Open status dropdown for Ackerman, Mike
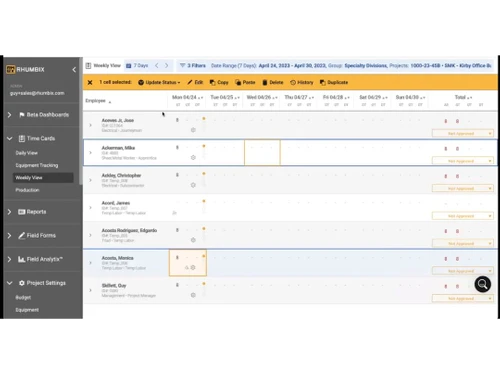The height and width of the screenshot is (375, 500). [x=463, y=161]
